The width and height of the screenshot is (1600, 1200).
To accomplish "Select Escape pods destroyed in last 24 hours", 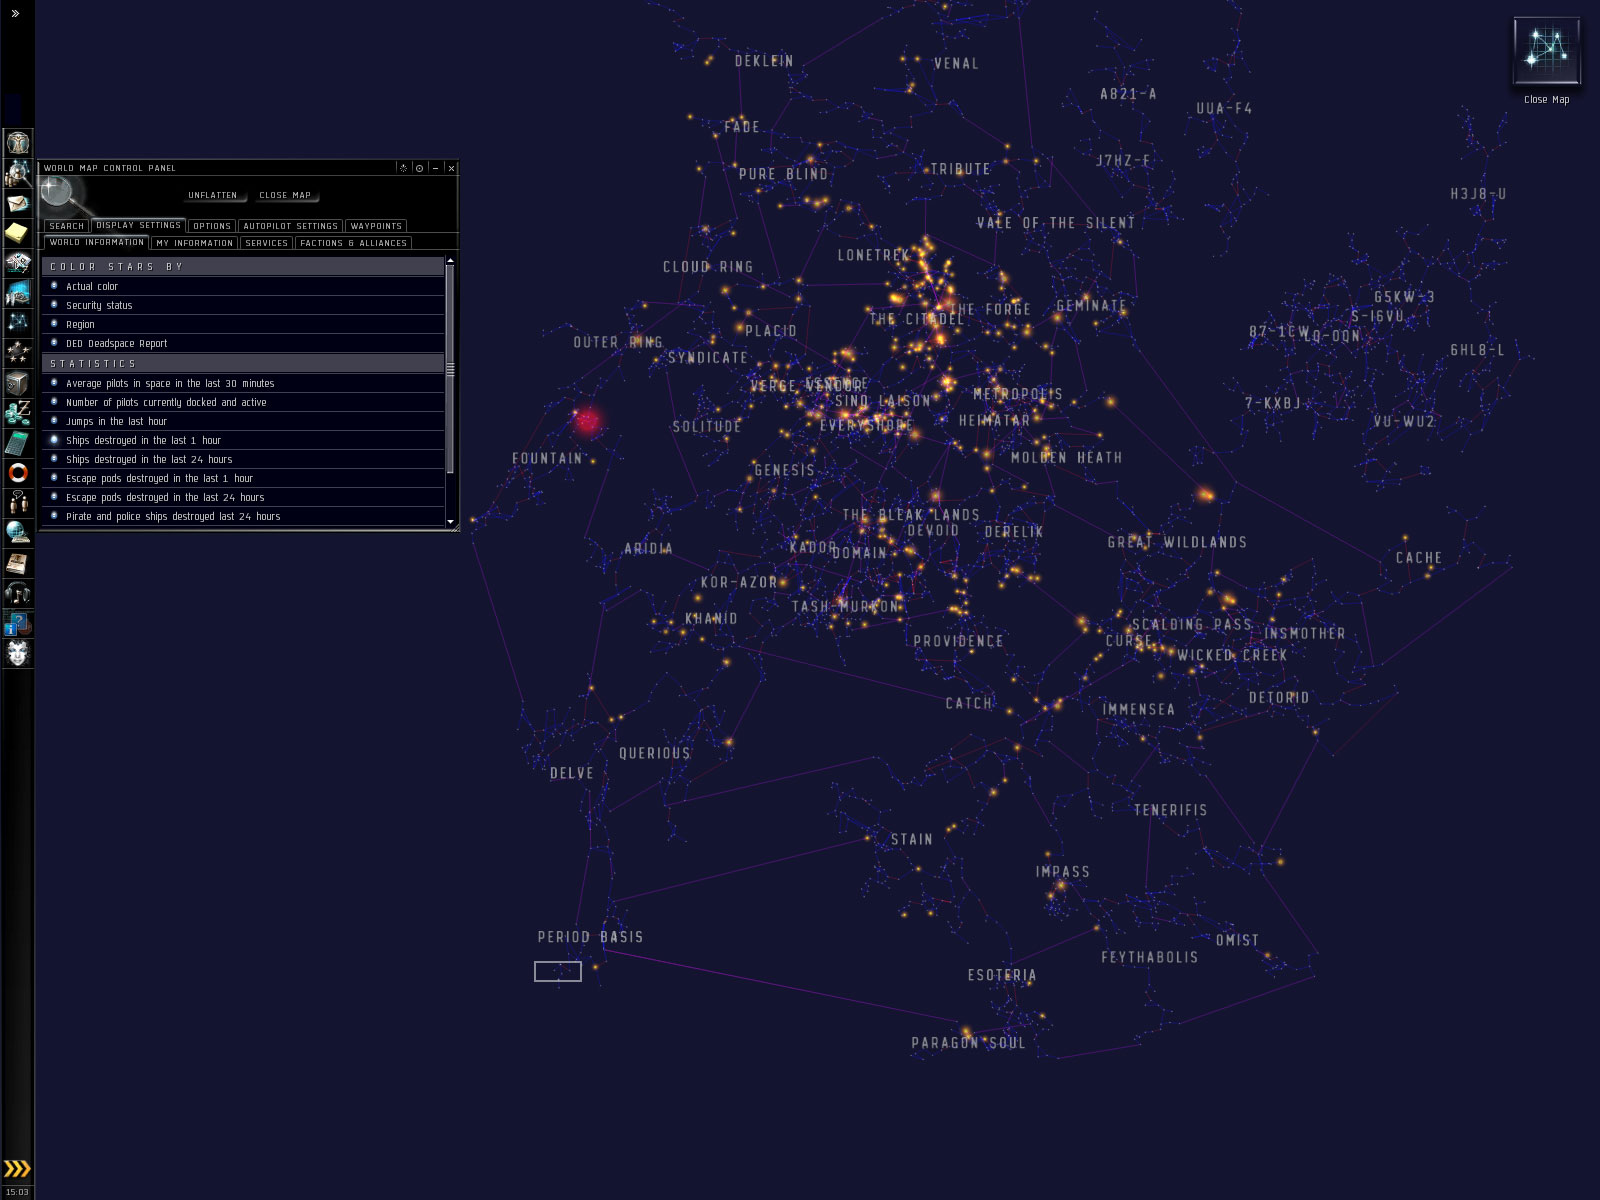I will (x=243, y=497).
